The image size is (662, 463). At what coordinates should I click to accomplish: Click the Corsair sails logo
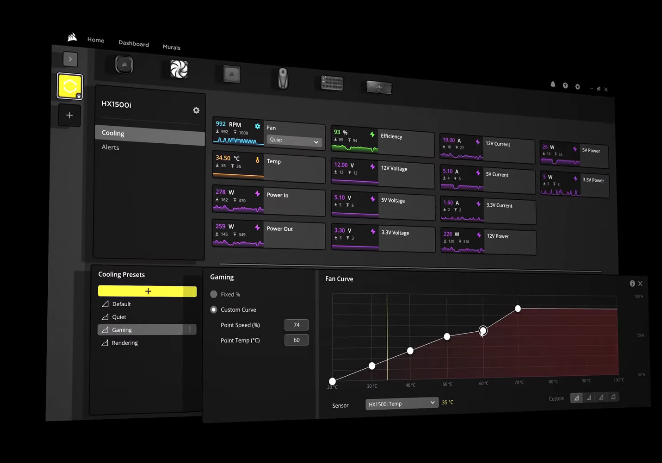pos(72,38)
